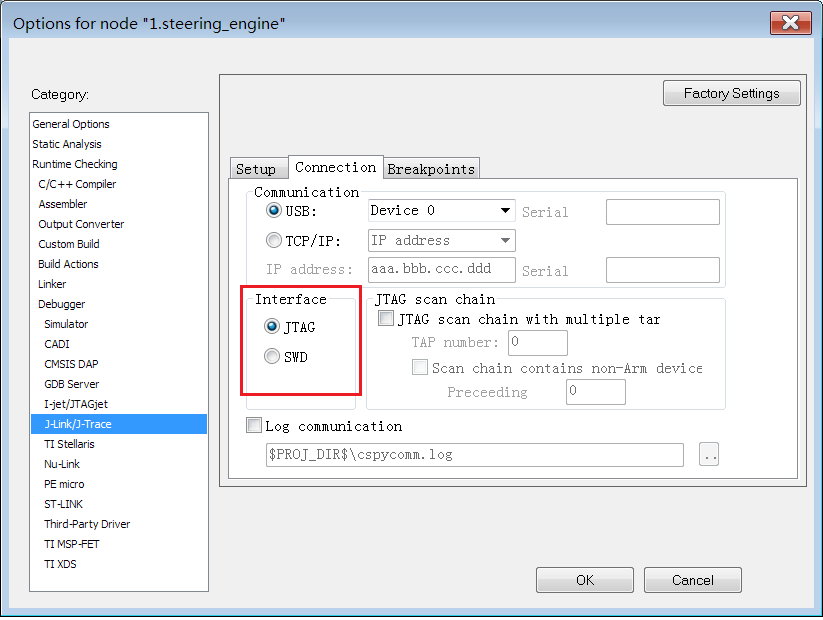This screenshot has height=620, width=823.
Task: Open the log file browse button
Action: click(708, 454)
